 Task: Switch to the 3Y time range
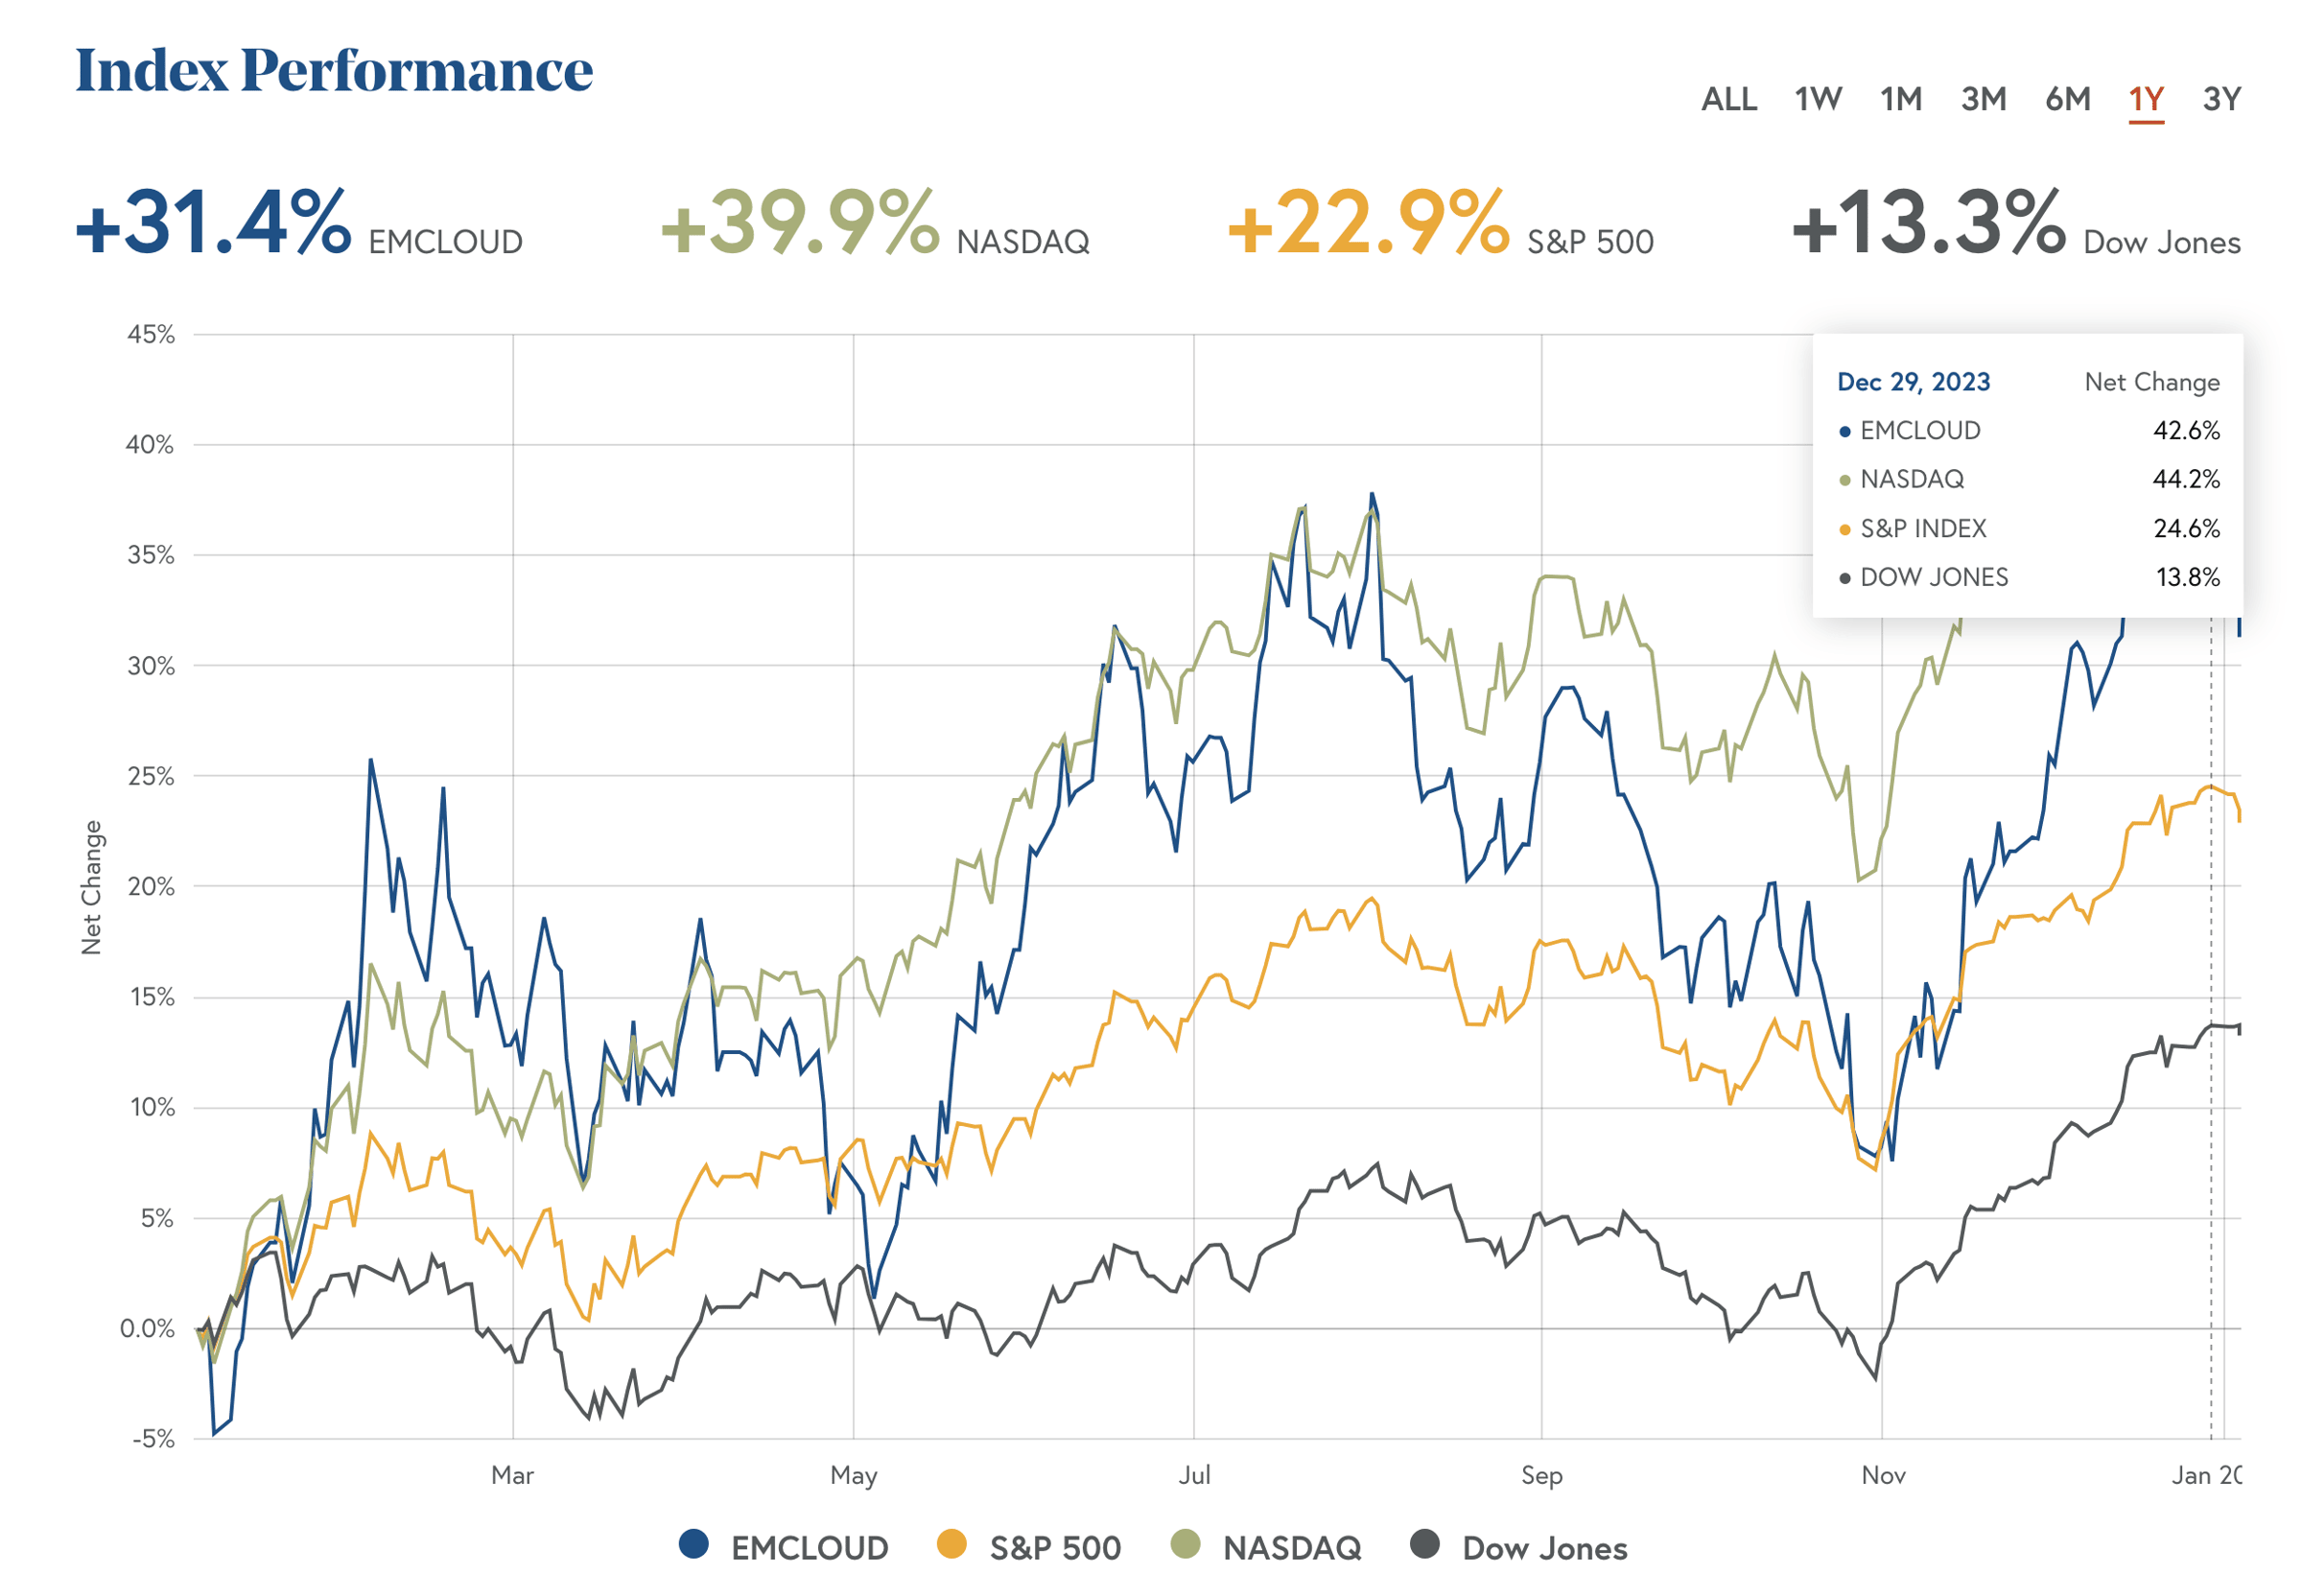pyautogui.click(x=2222, y=99)
